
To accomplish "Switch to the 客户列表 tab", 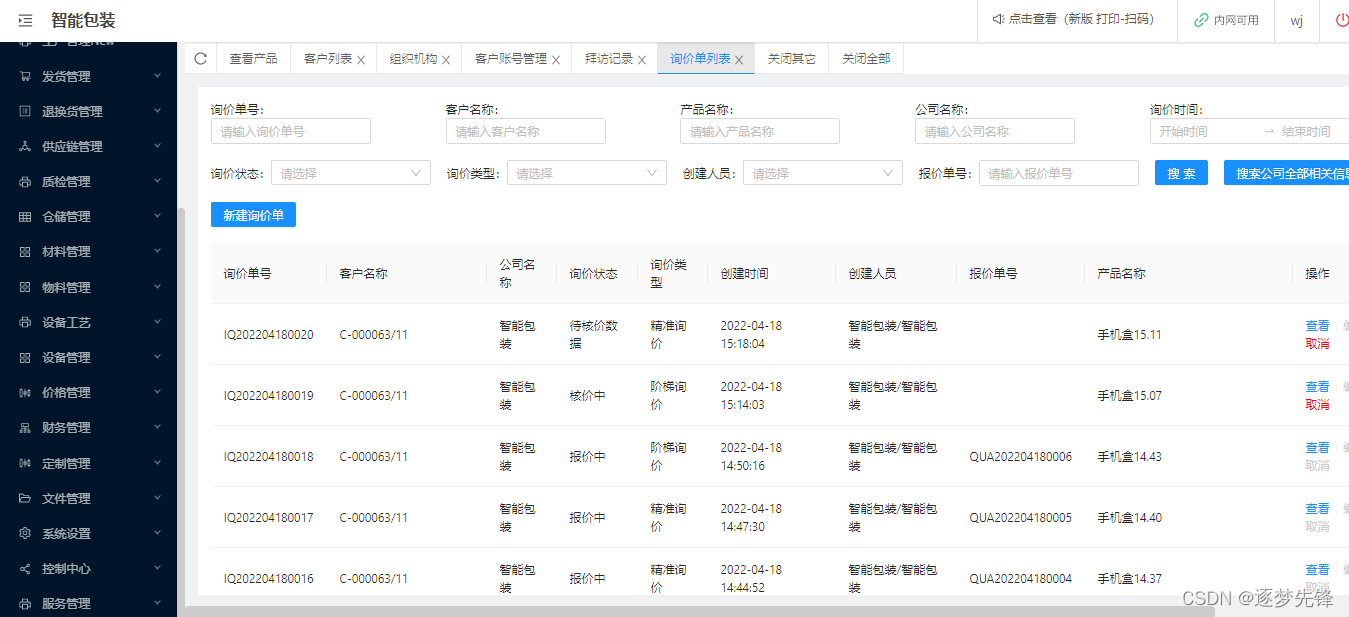I will [328, 59].
